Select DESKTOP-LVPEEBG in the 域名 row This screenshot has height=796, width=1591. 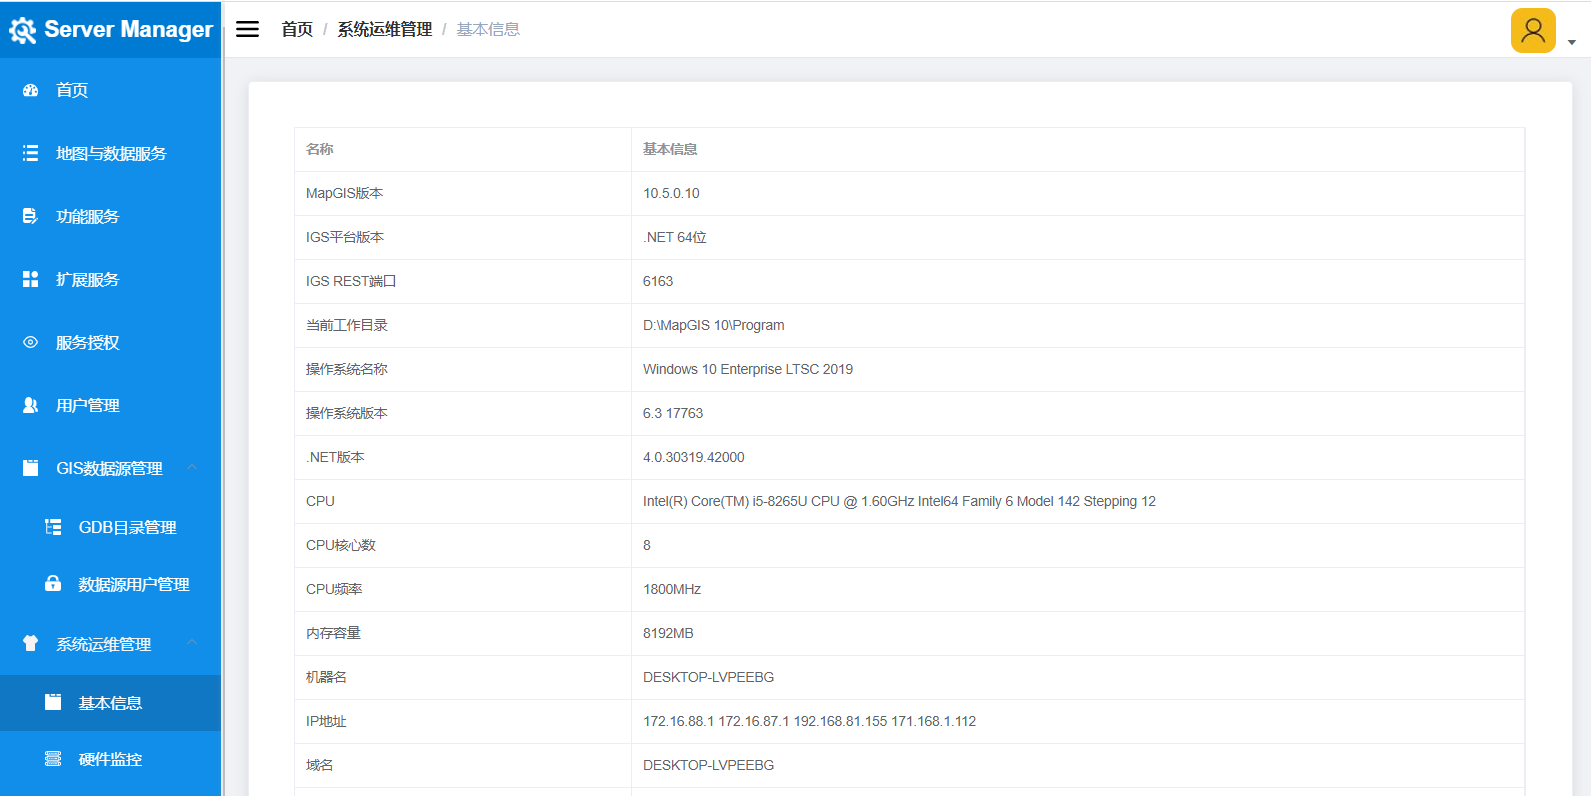(x=709, y=765)
